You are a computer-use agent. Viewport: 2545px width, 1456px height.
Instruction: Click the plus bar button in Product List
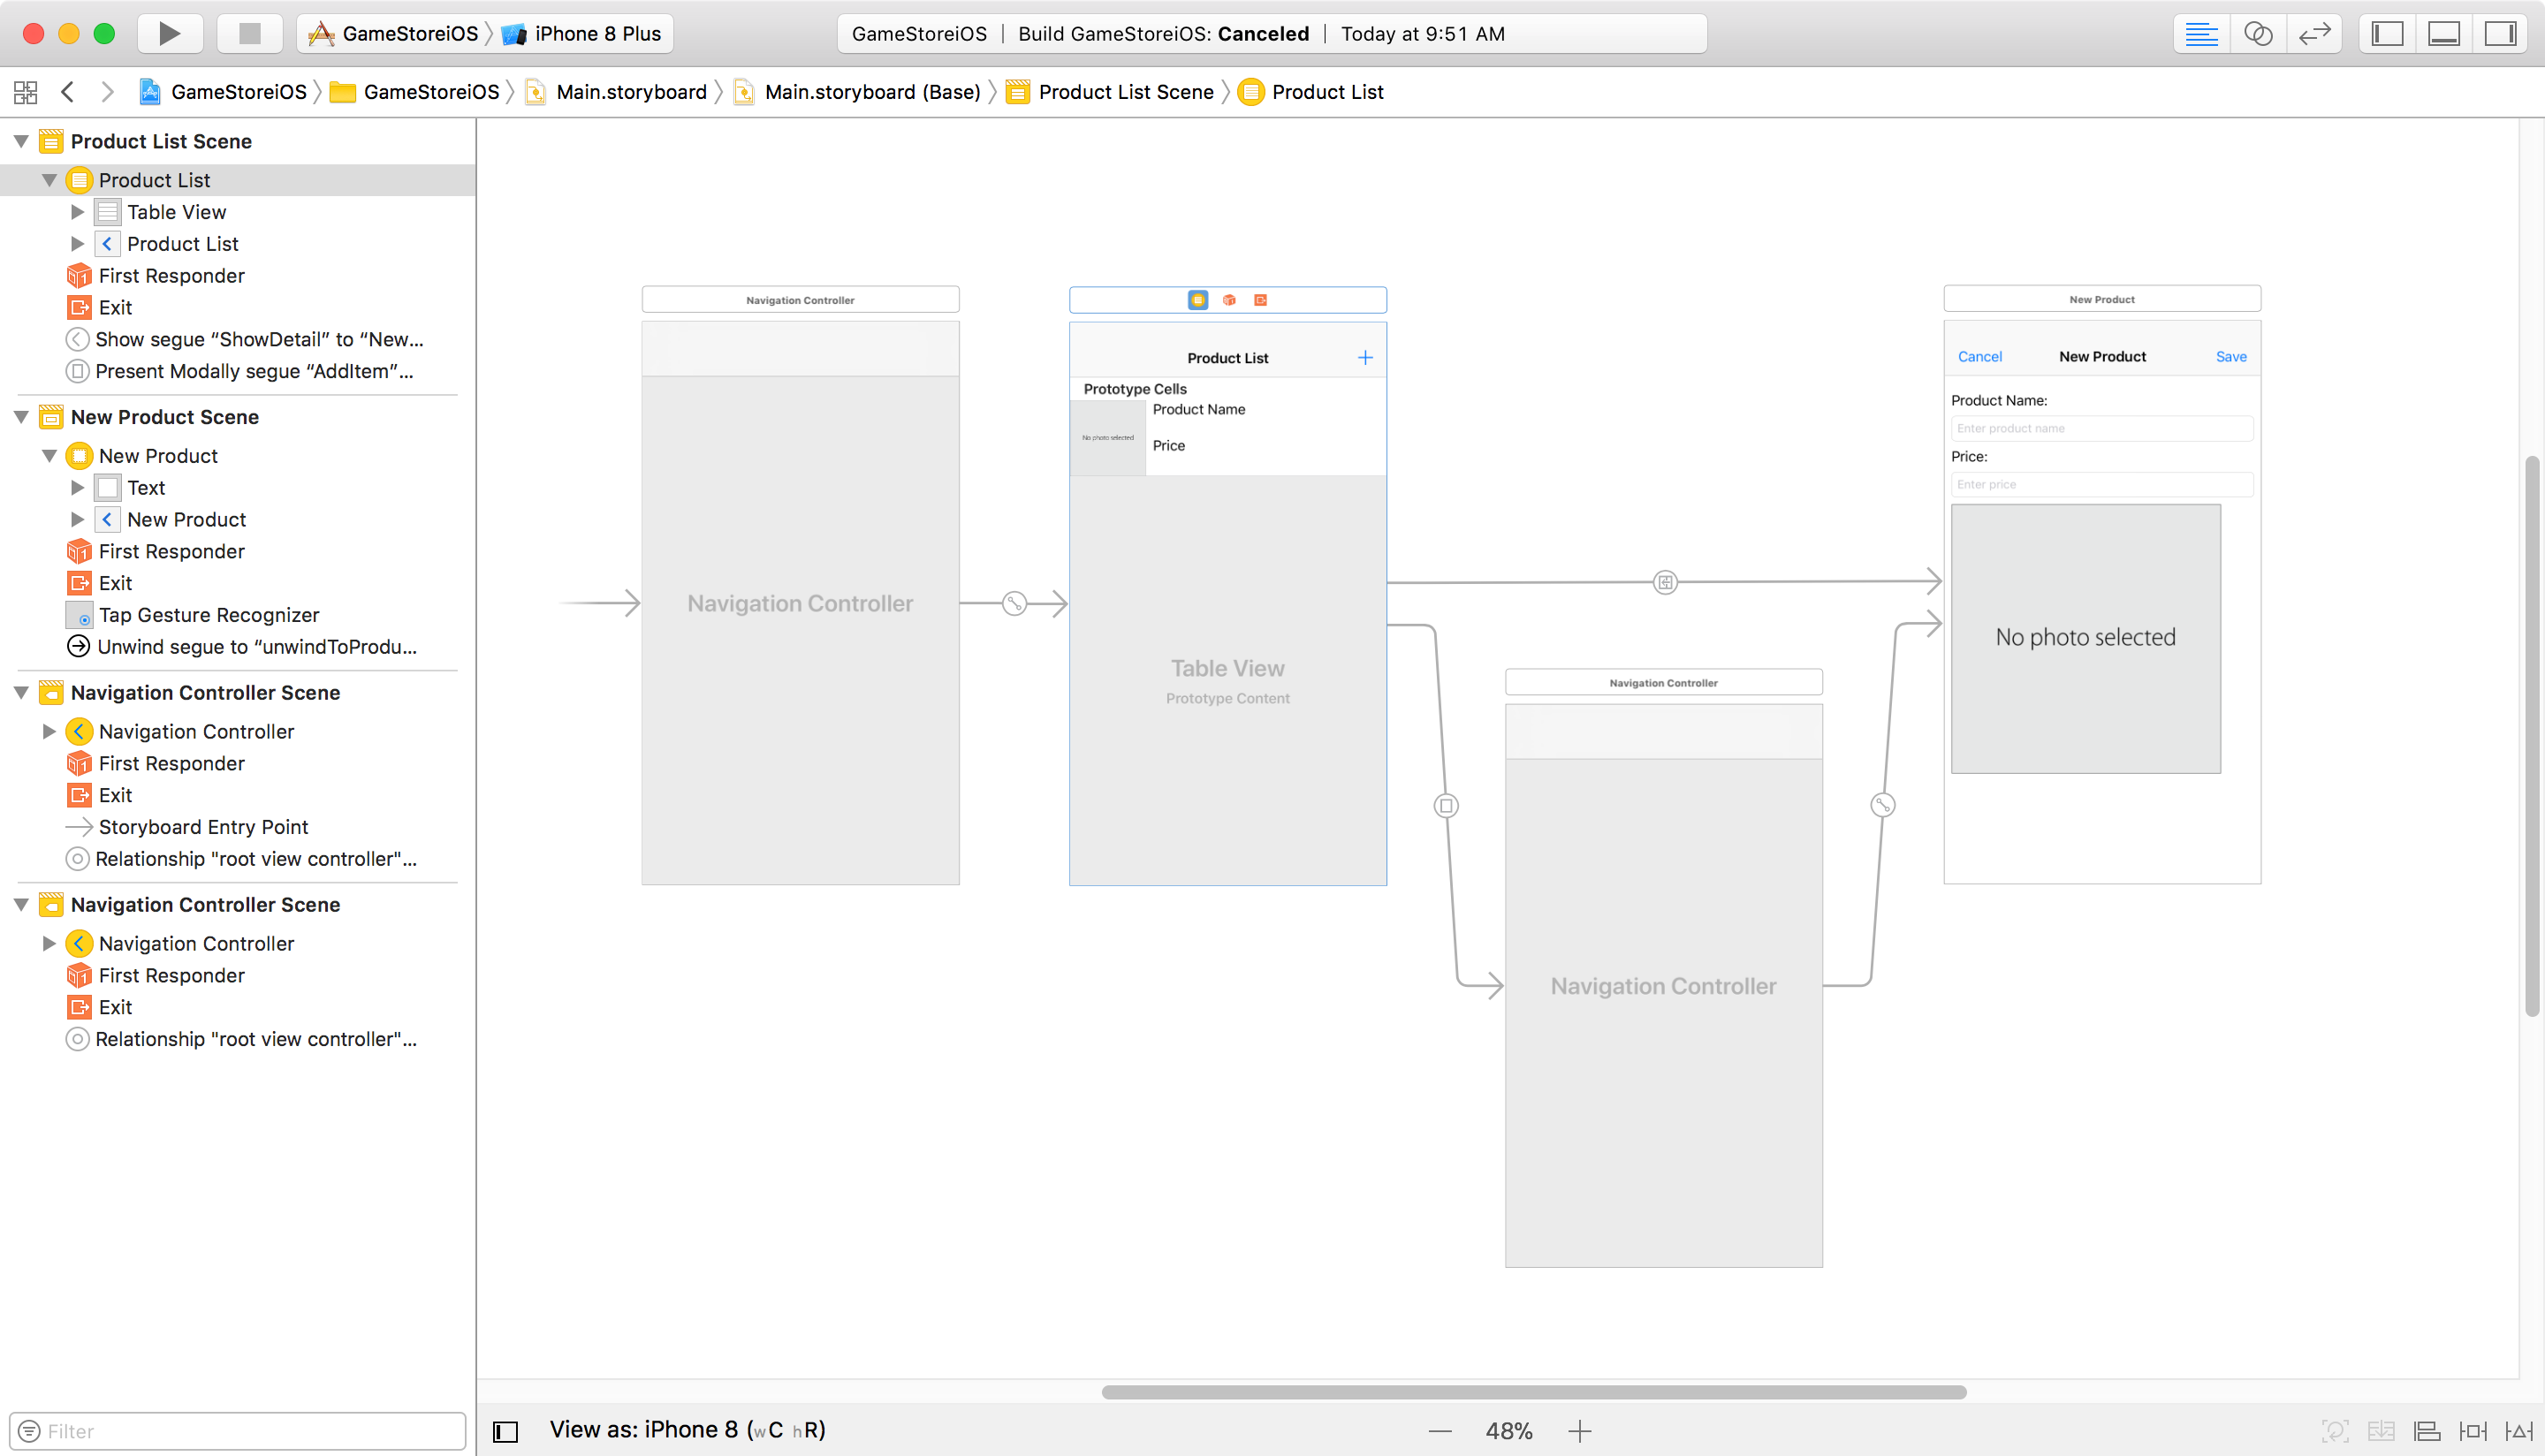pos(1365,358)
